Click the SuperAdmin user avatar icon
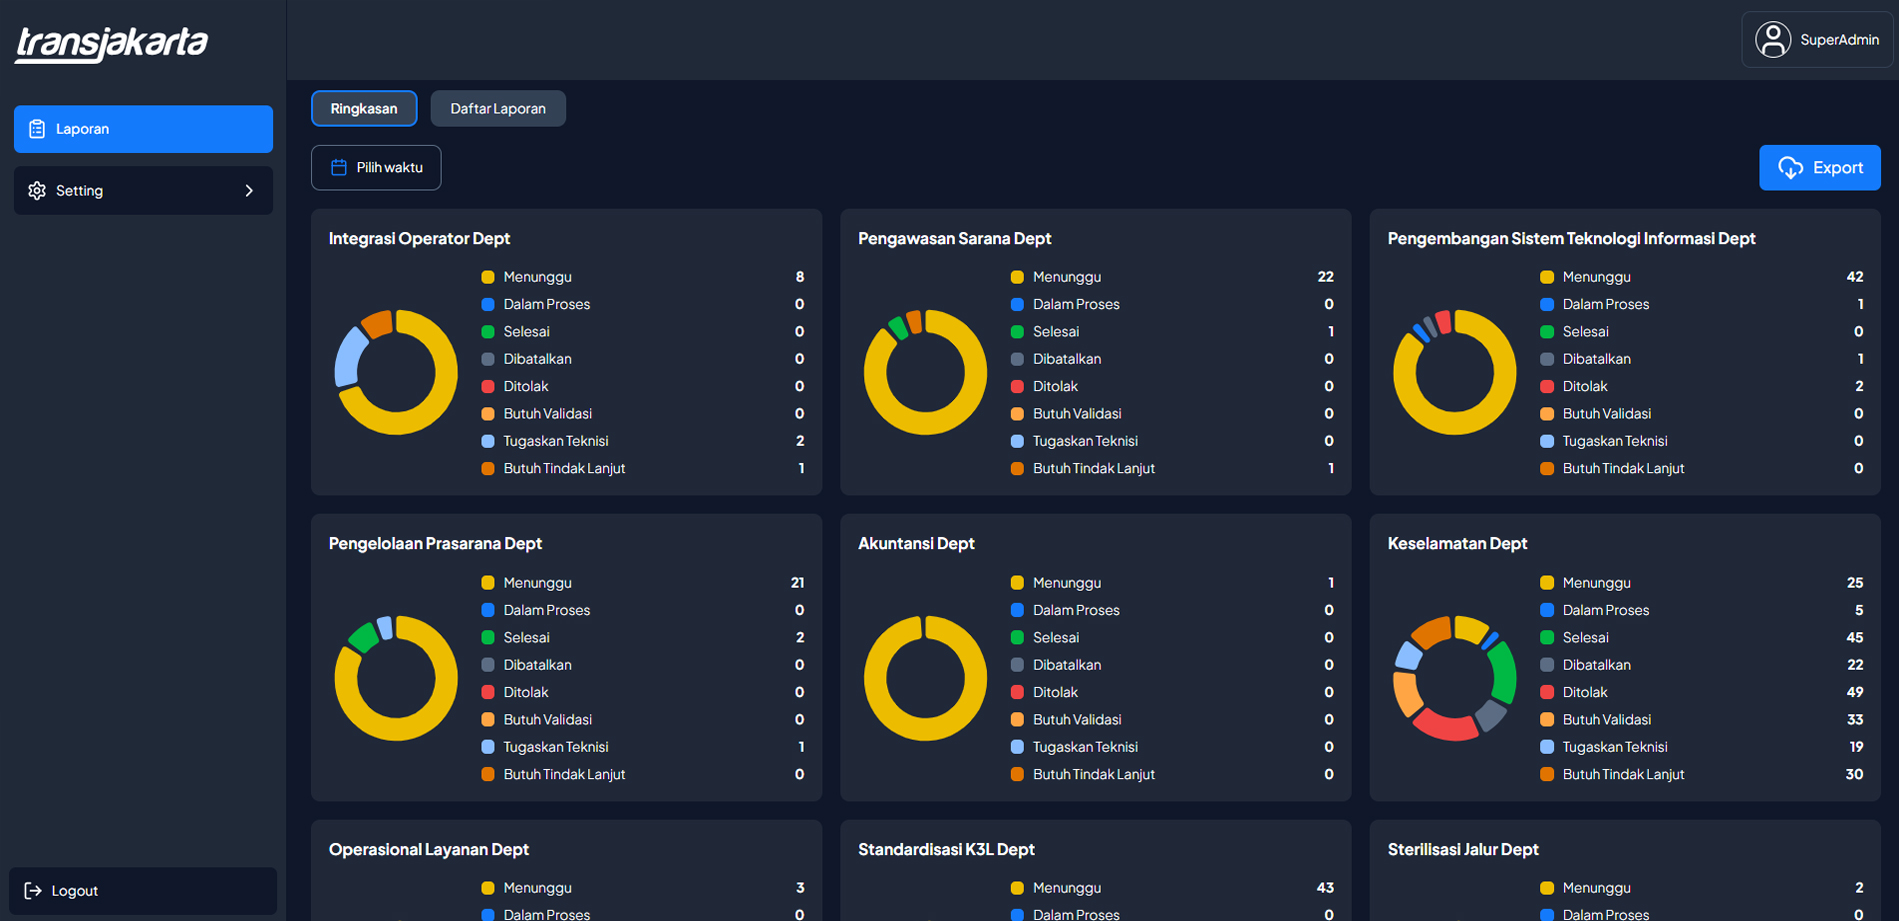 pos(1772,40)
